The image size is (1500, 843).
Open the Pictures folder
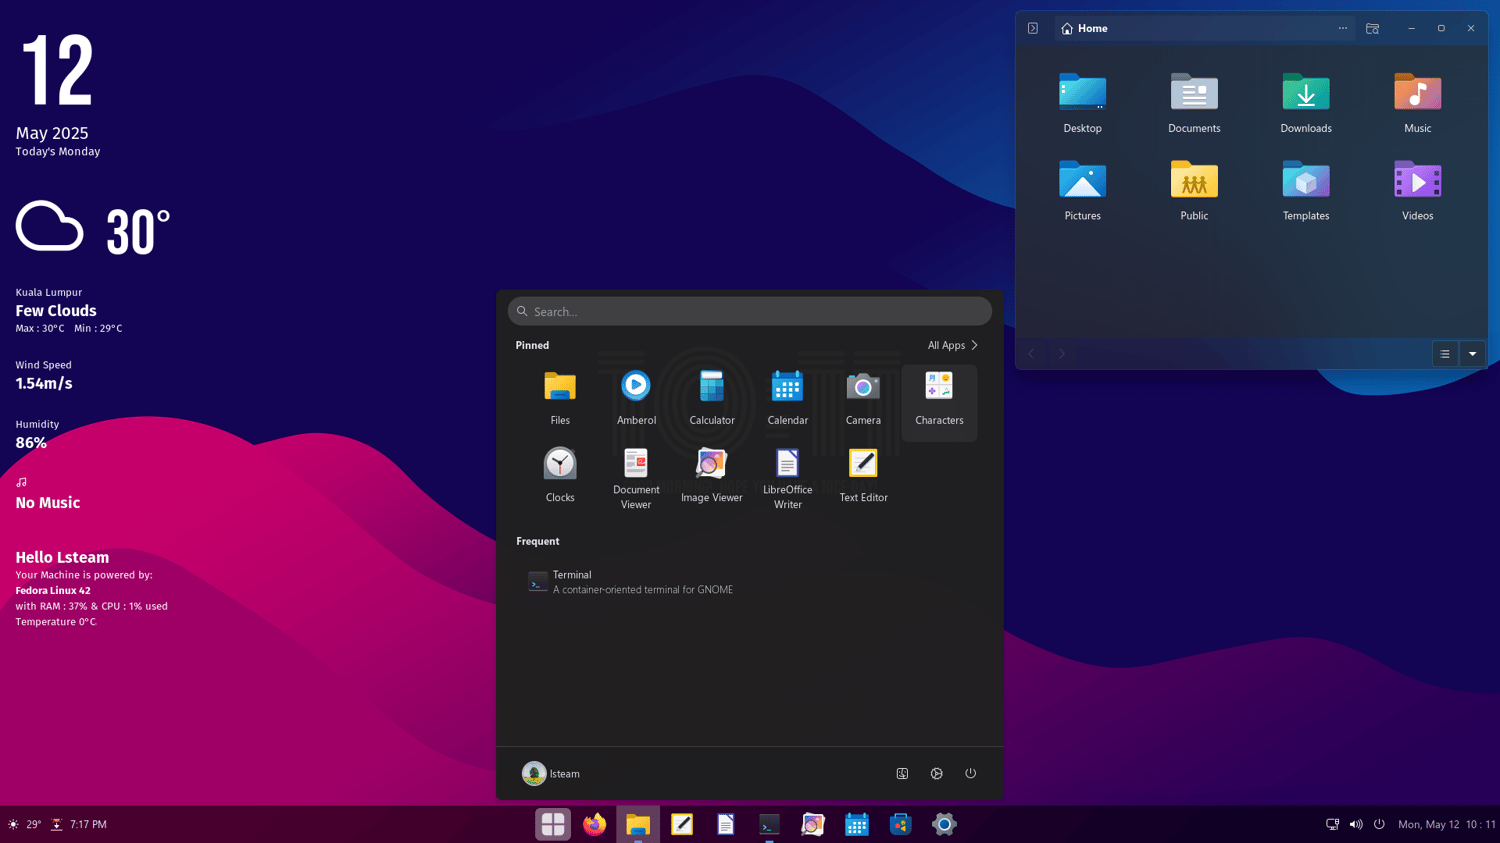coord(1082,190)
